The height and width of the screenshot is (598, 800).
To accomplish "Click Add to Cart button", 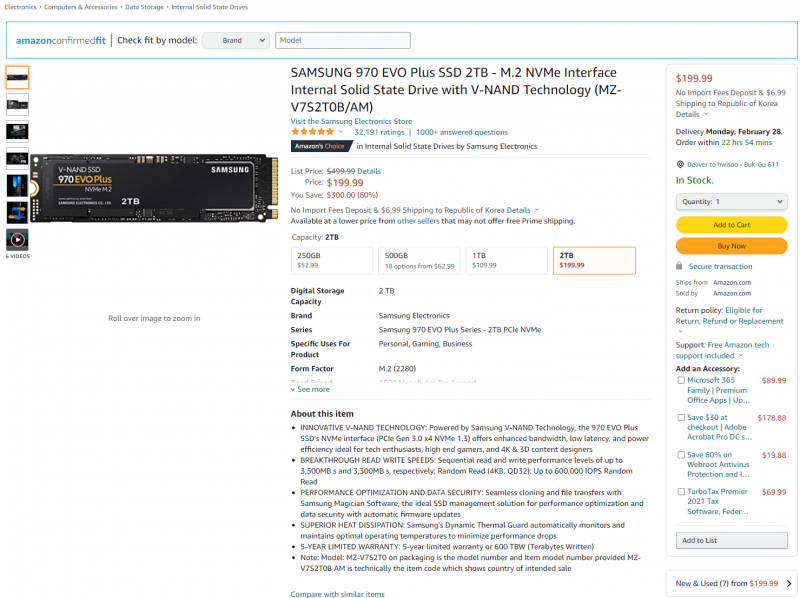I will point(732,225).
